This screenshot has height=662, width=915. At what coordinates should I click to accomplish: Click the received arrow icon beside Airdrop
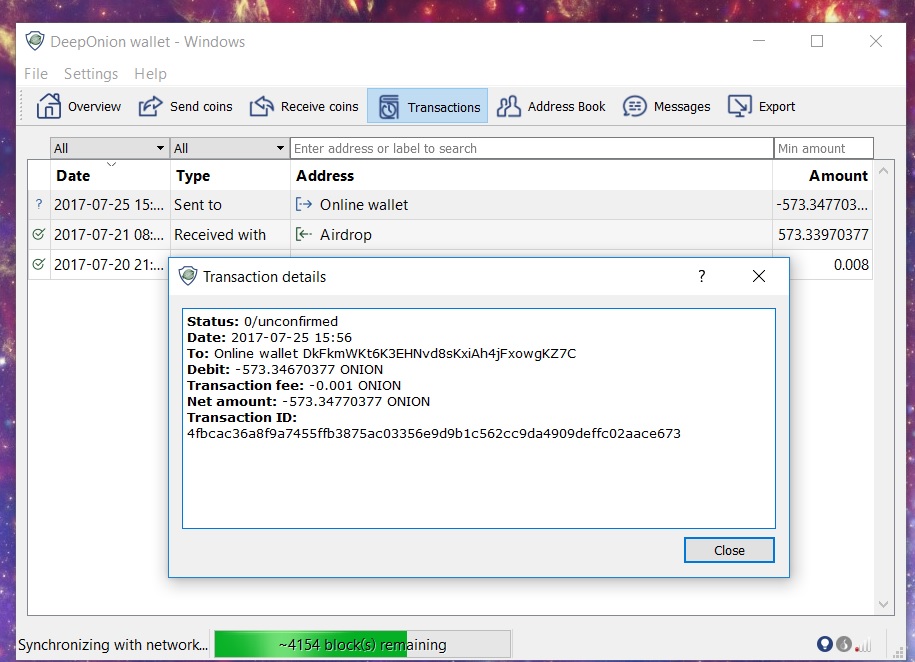point(303,235)
